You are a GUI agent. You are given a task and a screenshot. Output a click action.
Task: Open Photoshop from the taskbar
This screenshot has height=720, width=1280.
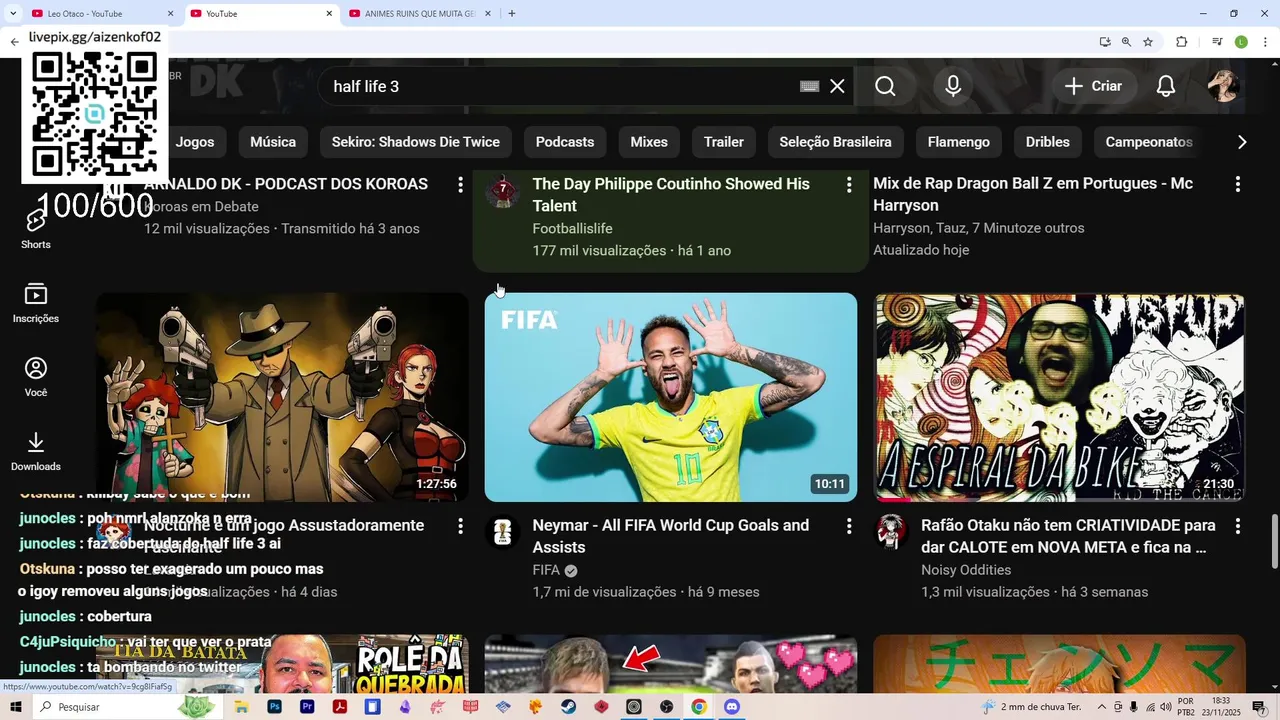[274, 707]
